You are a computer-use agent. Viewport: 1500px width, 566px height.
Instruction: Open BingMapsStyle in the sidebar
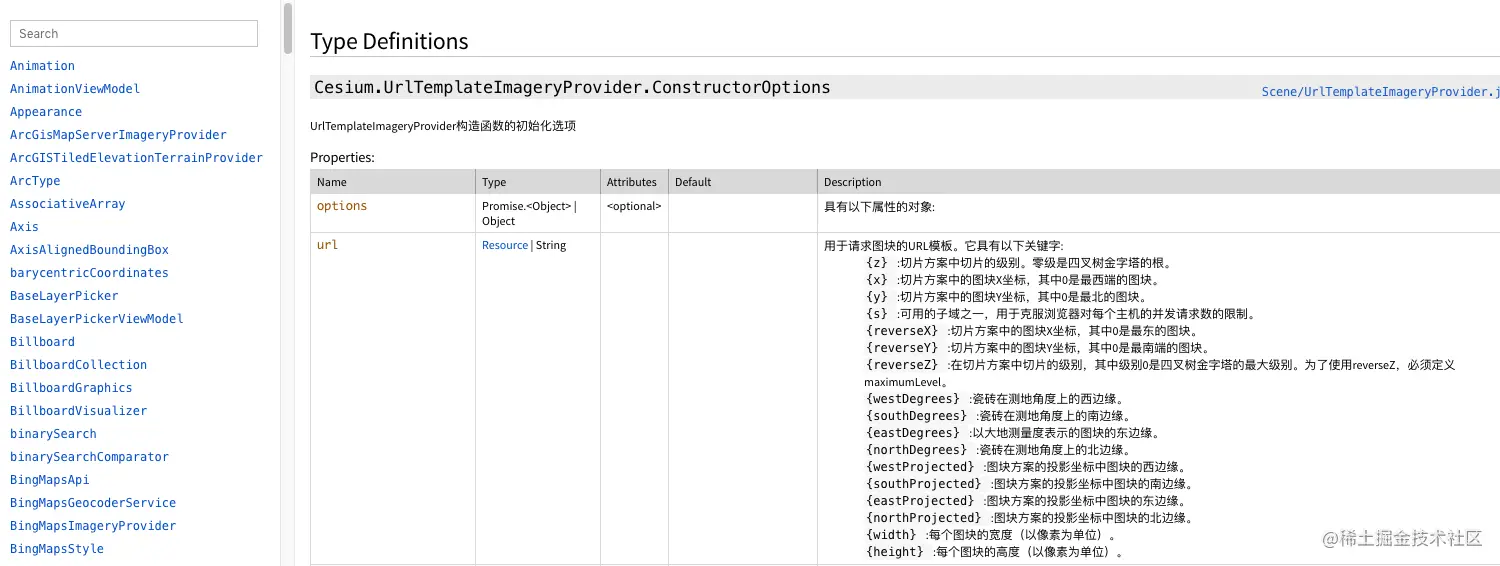(57, 549)
